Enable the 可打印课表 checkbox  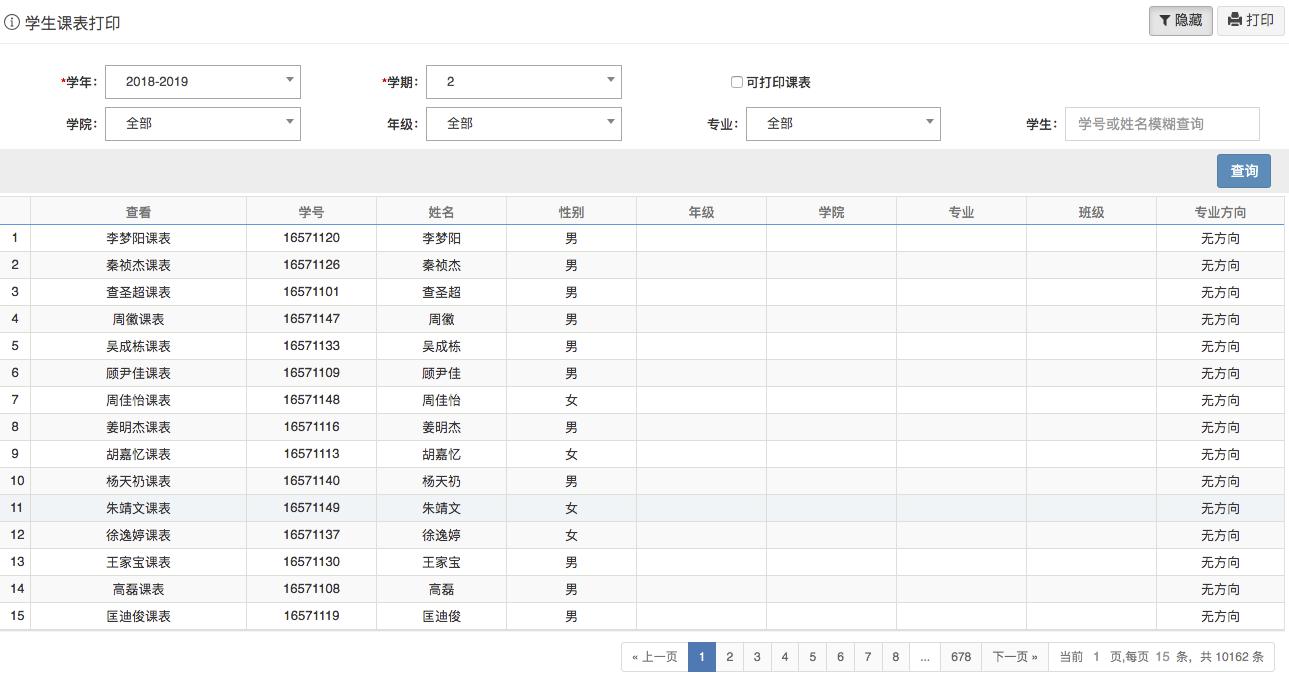(x=736, y=82)
